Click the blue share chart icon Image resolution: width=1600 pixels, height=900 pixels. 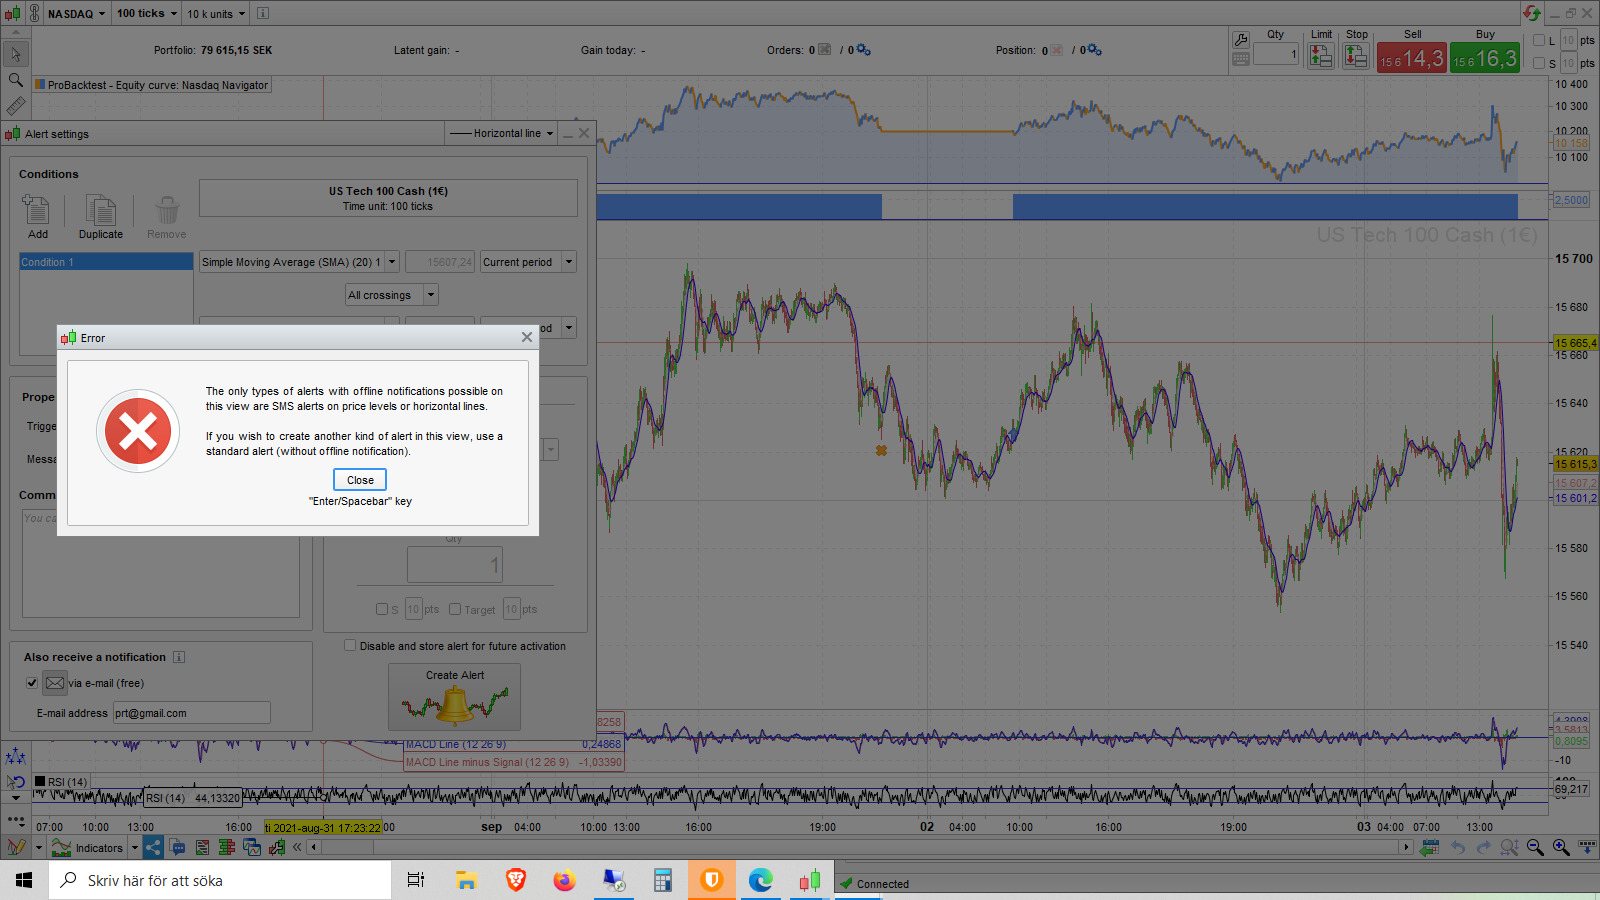click(x=153, y=848)
